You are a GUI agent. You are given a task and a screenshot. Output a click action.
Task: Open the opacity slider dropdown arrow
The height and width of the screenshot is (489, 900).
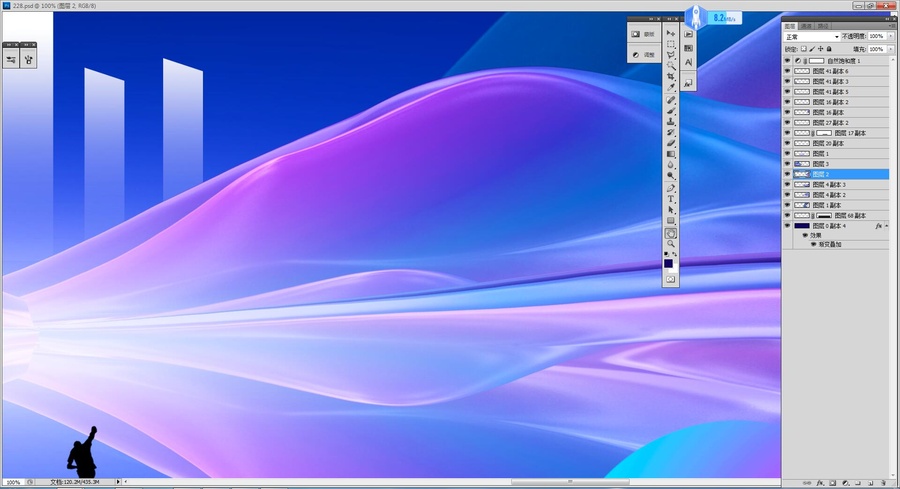coord(891,36)
